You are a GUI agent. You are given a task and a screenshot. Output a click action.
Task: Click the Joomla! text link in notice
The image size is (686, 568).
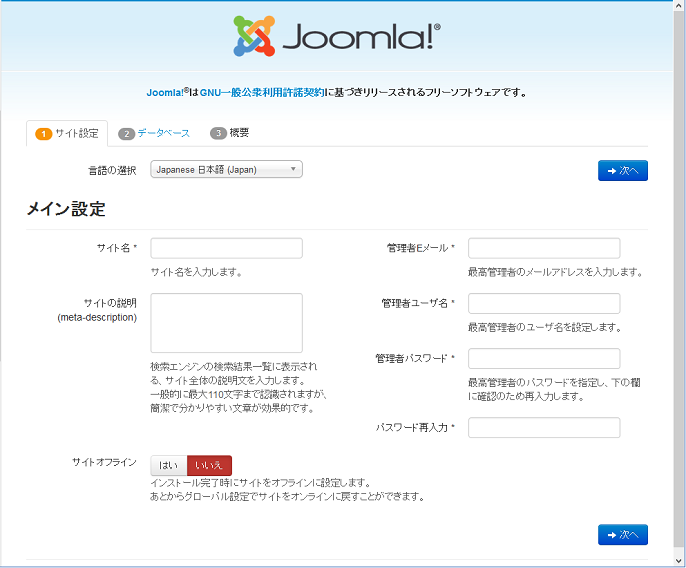point(165,93)
